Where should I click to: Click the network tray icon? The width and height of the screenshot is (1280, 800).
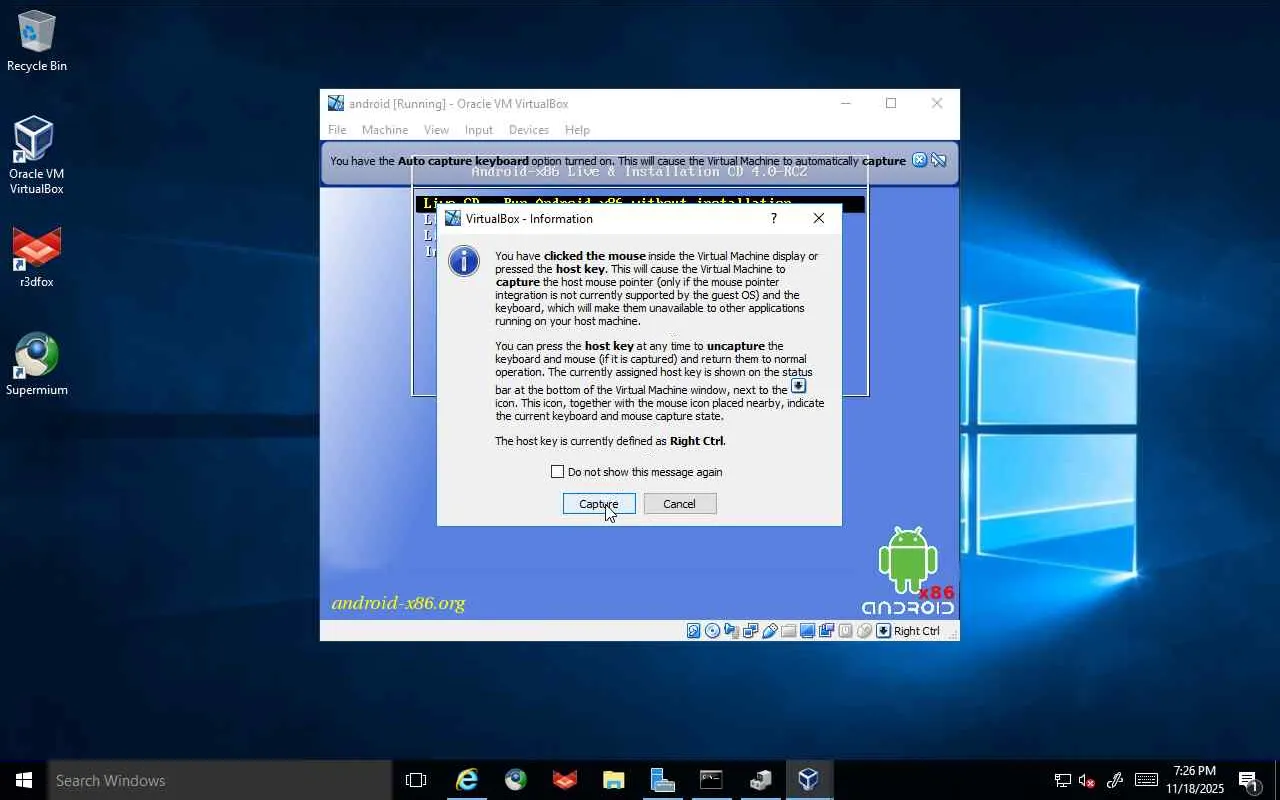click(1062, 780)
